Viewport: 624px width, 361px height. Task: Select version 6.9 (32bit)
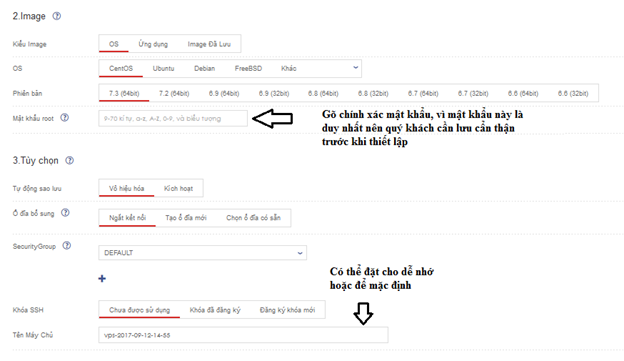tap(274, 94)
